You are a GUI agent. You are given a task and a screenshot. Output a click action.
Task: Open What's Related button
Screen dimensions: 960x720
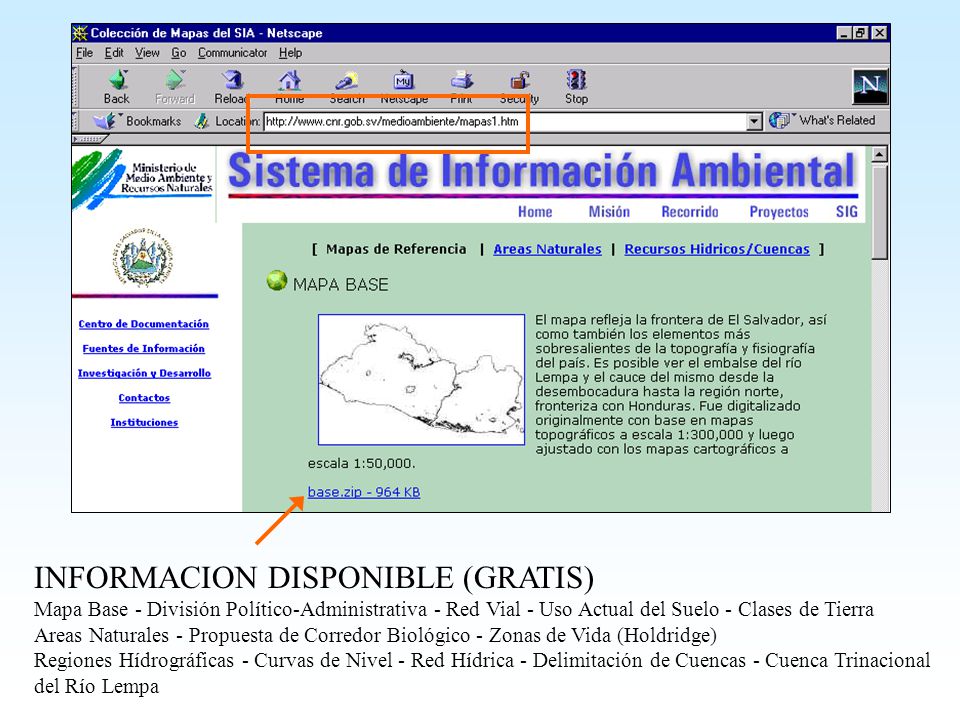(822, 121)
